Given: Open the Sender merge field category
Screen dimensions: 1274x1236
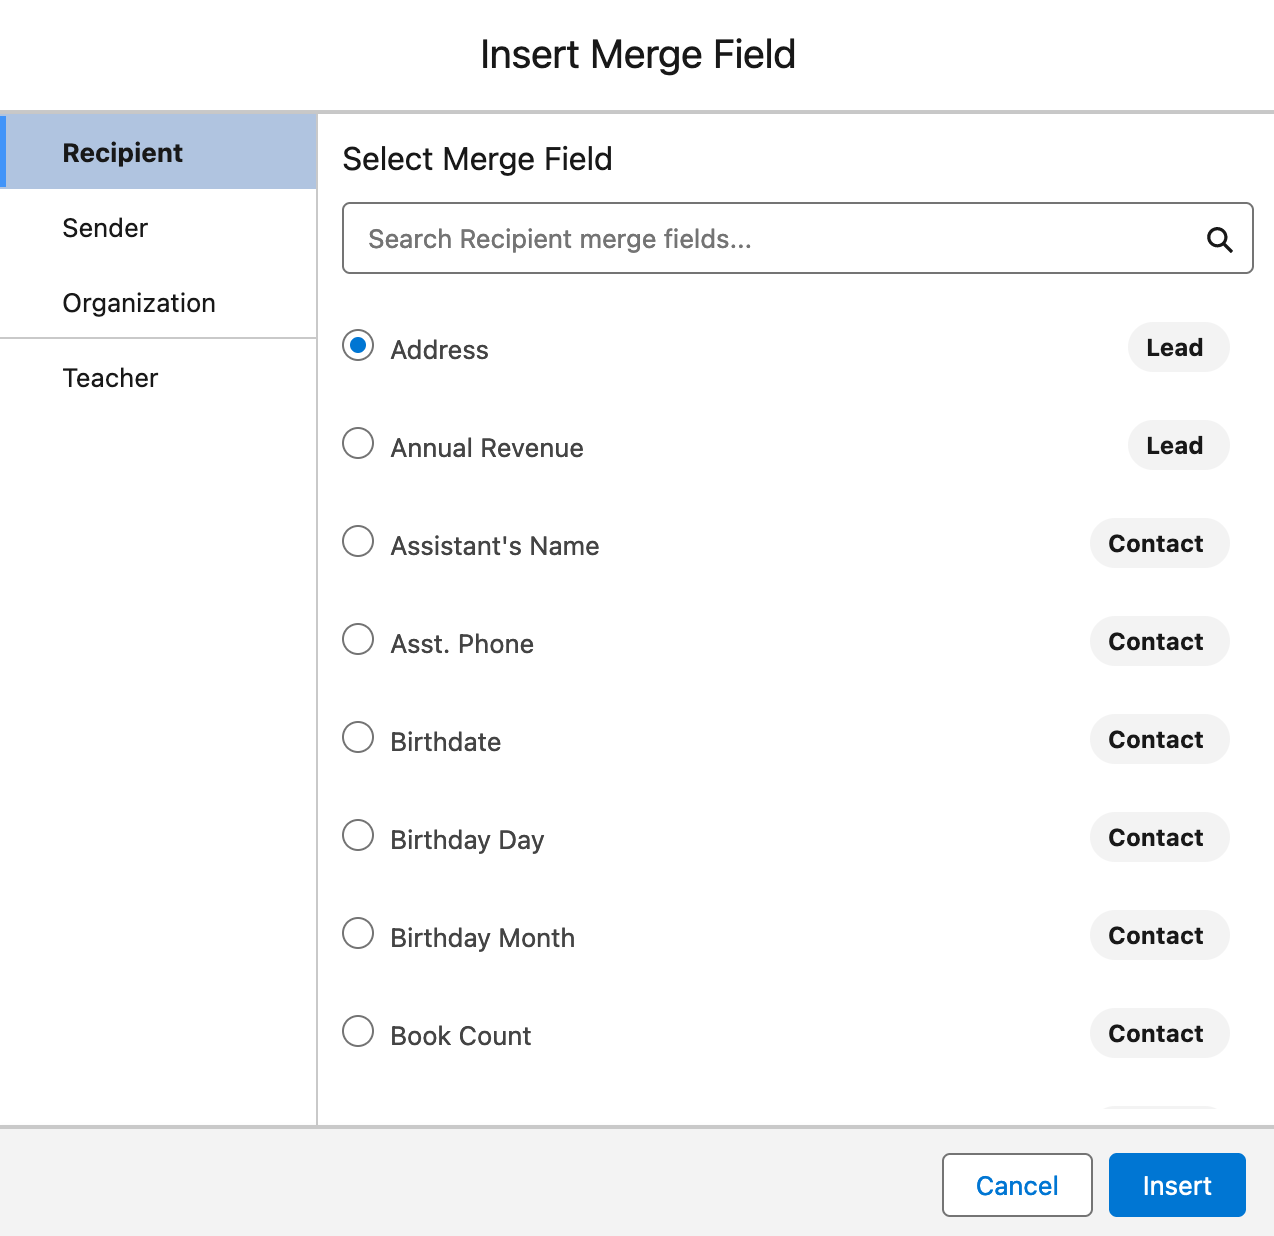Looking at the screenshot, I should 105,228.
